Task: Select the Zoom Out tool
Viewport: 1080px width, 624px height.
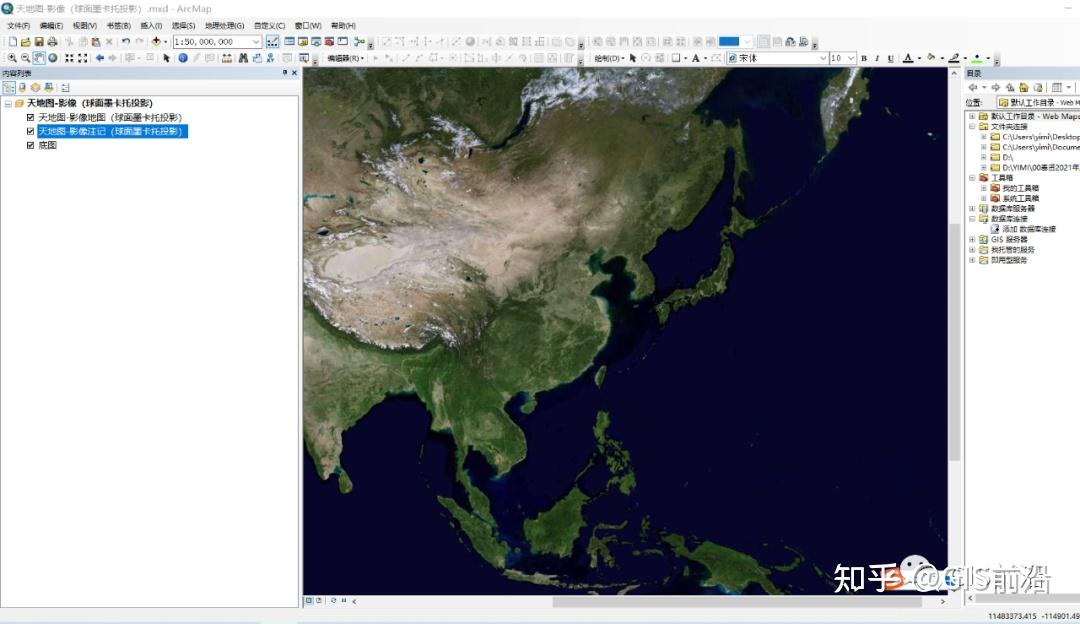Action: tap(25, 59)
